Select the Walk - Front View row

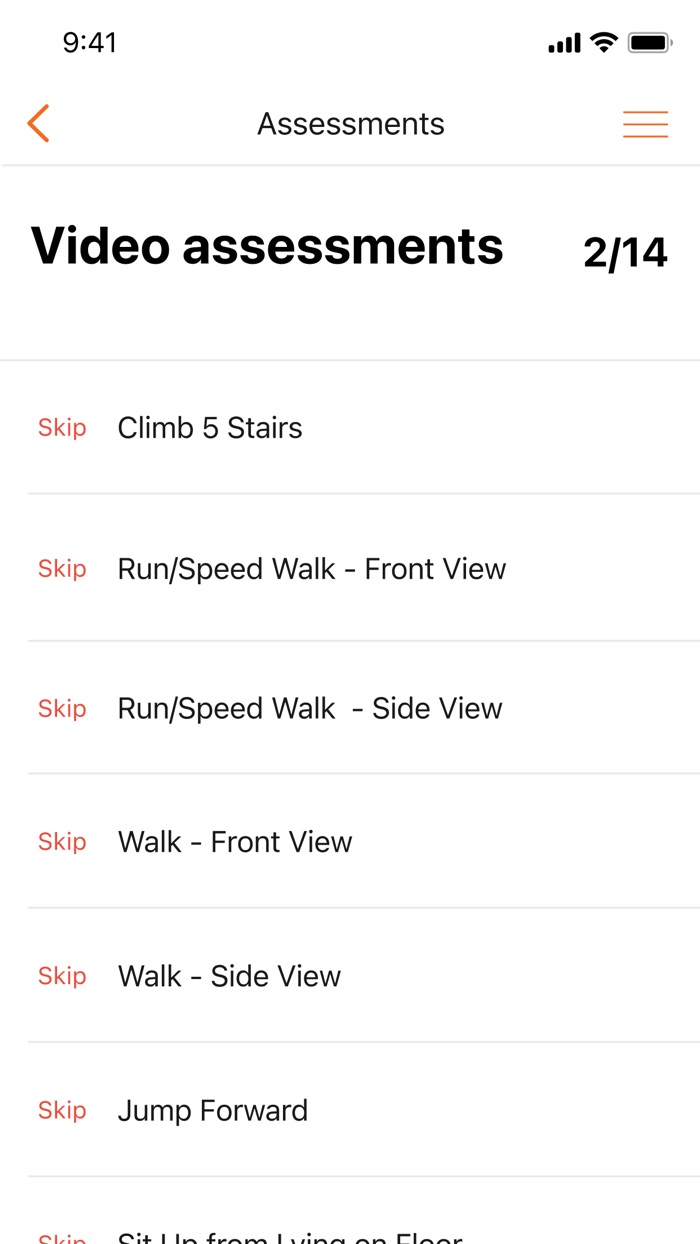[x=235, y=842]
